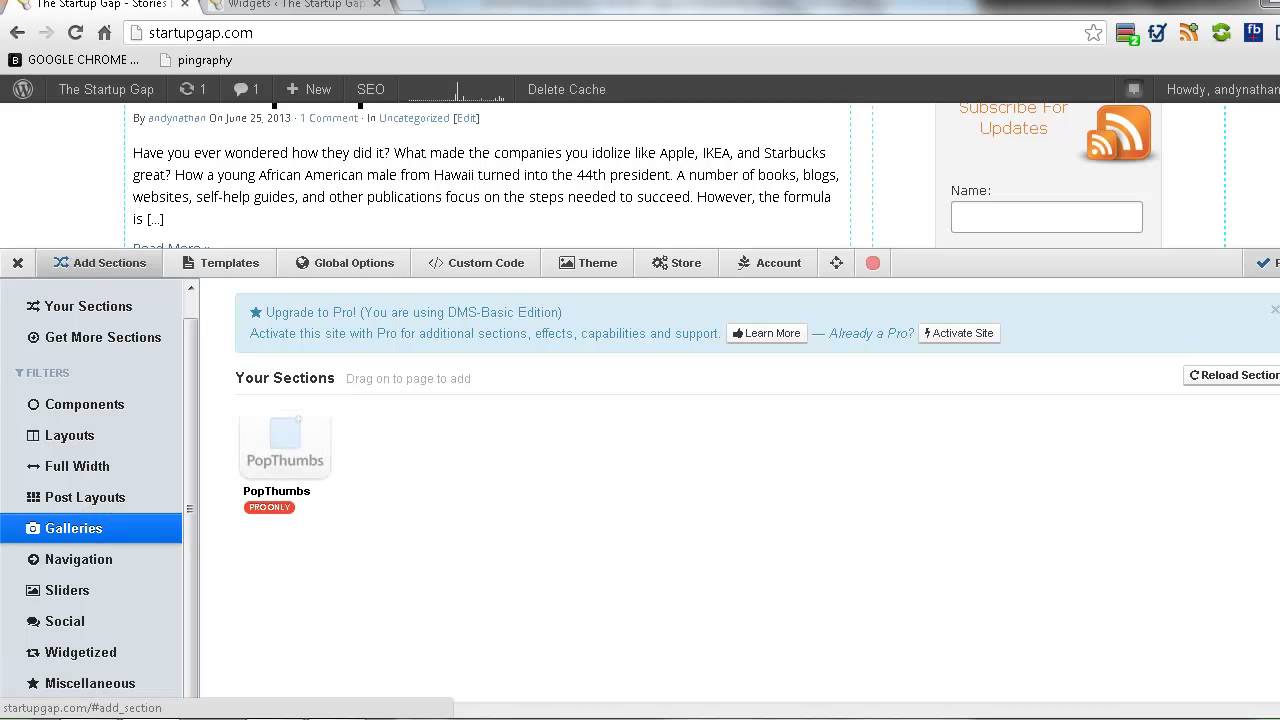Filter sections by Post Layouts
This screenshot has height=720, width=1280.
coord(91,497)
